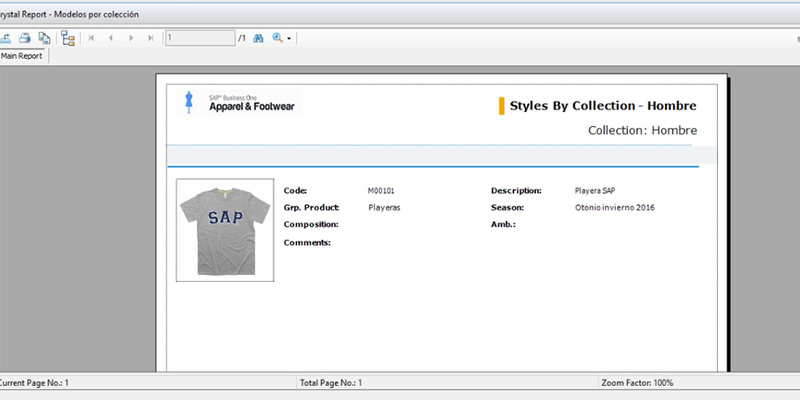This screenshot has height=400, width=800.
Task: Click the orange bar beside report title
Action: click(500, 105)
